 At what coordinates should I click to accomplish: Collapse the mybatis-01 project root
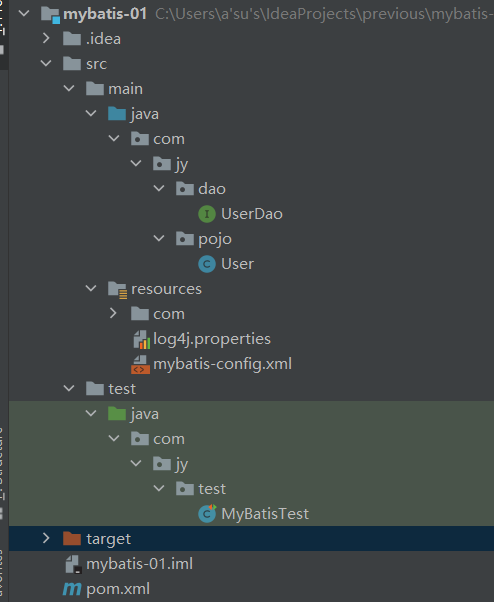click(24, 14)
